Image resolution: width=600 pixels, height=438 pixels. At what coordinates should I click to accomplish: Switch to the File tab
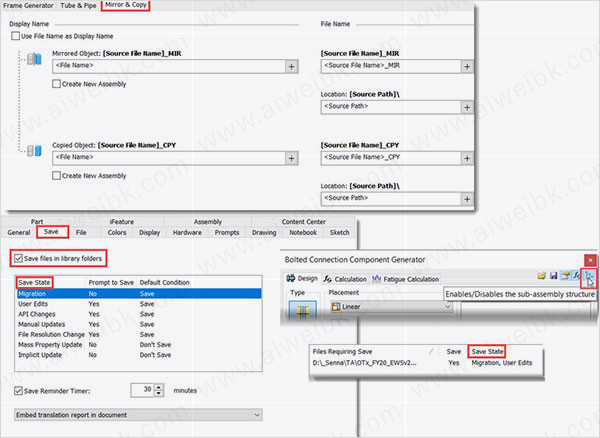pyautogui.click(x=81, y=232)
